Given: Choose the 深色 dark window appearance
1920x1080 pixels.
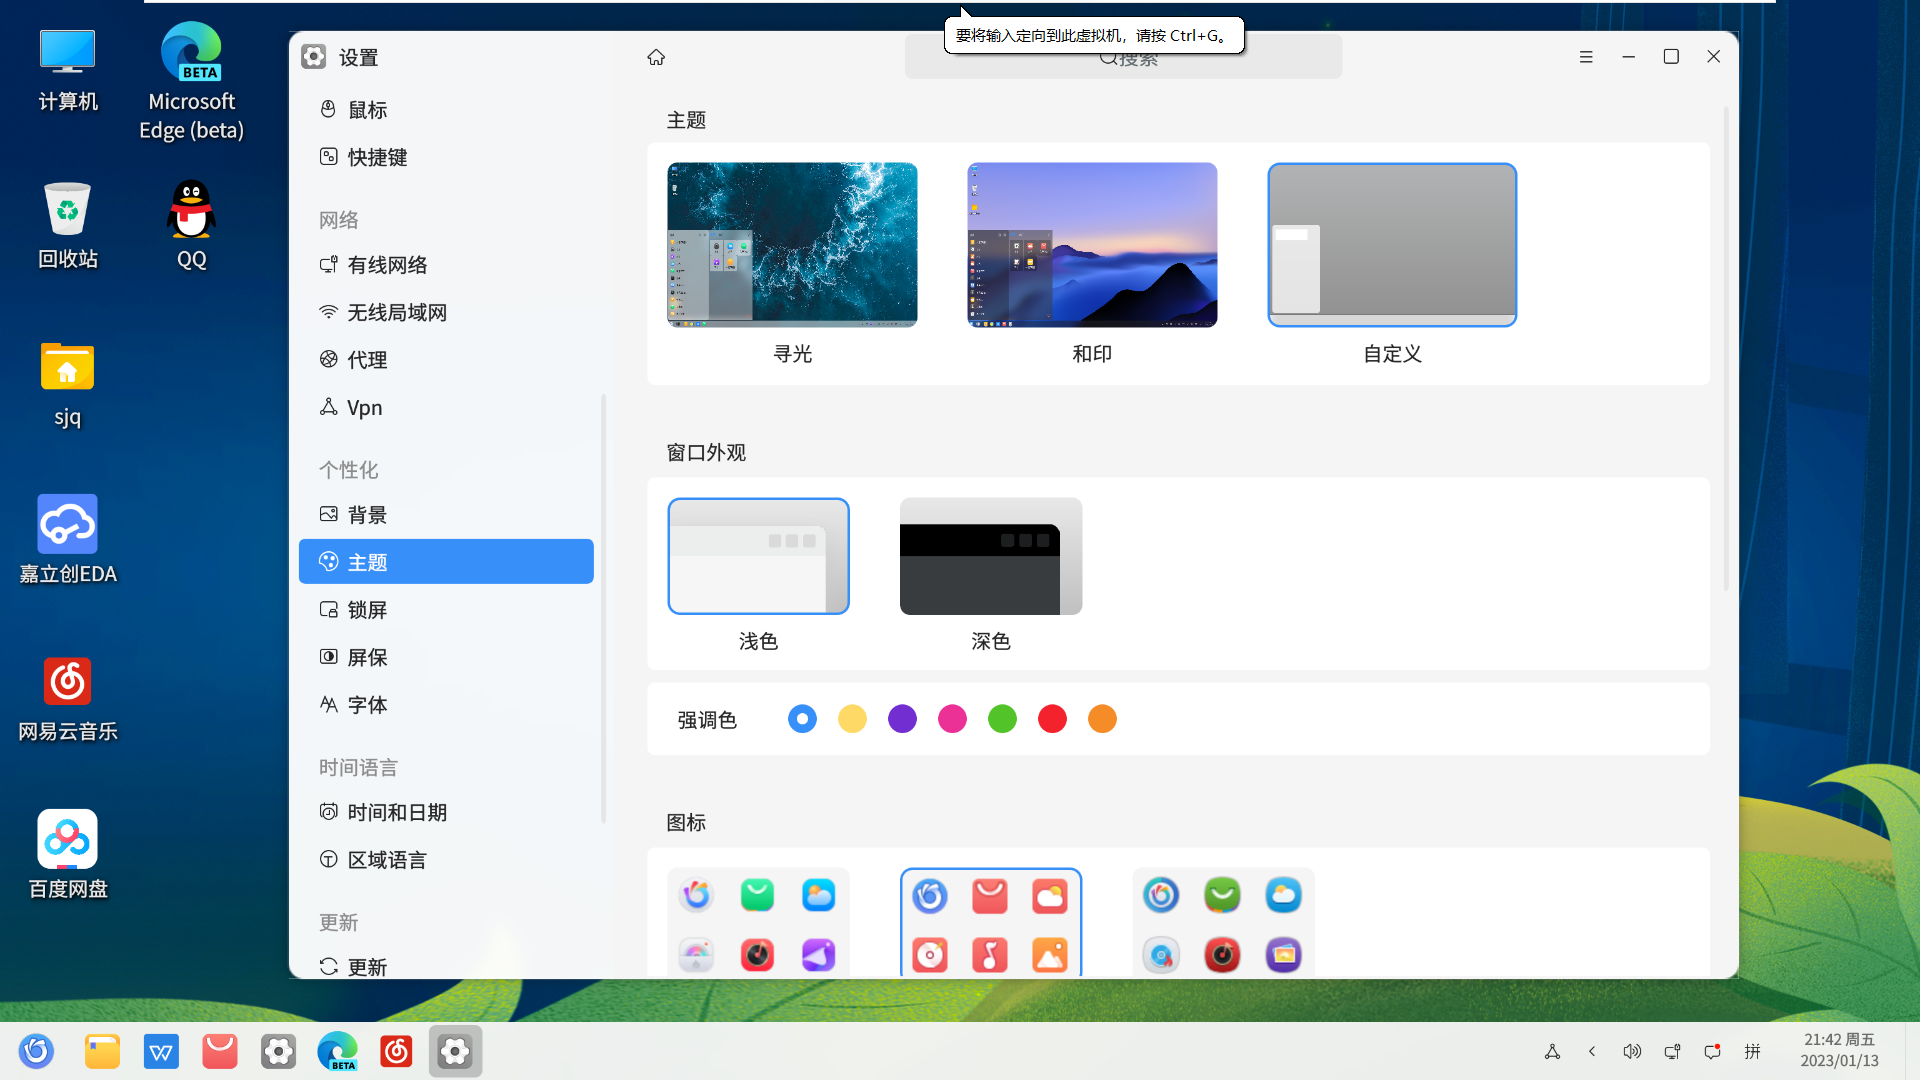Looking at the screenshot, I should (x=990, y=557).
